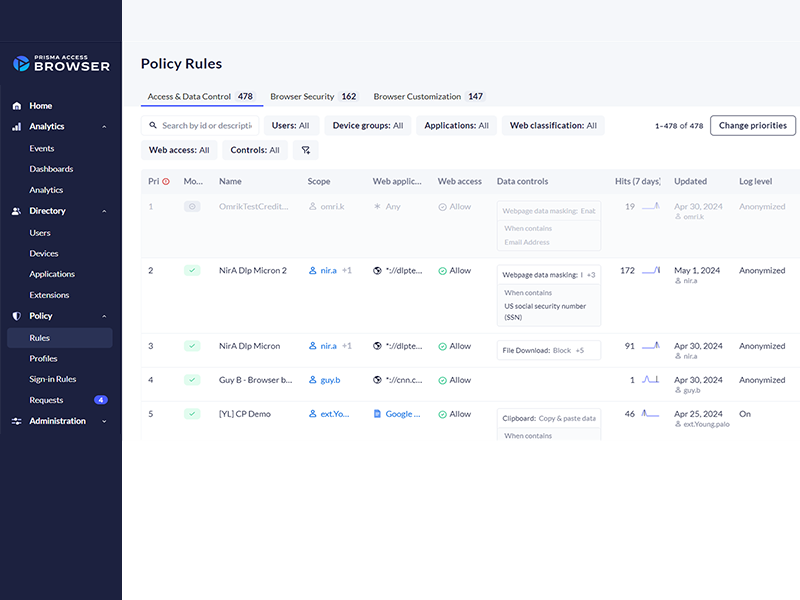Image resolution: width=800 pixels, height=600 pixels.
Task: Toggle the enabled status for Guy B rule
Action: point(192,380)
